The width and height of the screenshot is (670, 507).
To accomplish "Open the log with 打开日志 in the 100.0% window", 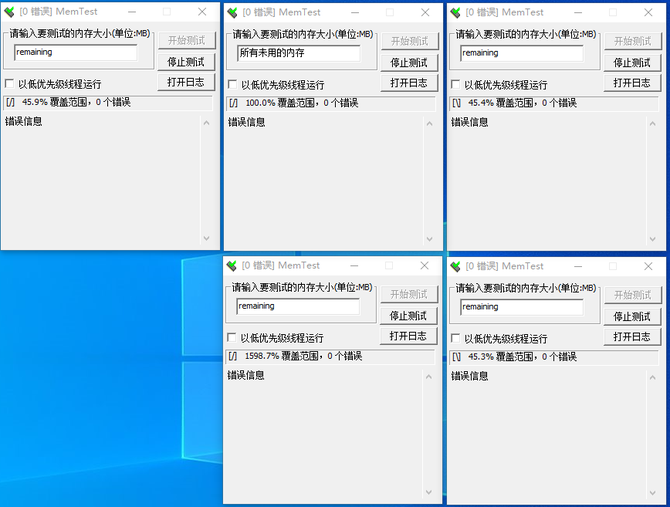I will pos(408,83).
